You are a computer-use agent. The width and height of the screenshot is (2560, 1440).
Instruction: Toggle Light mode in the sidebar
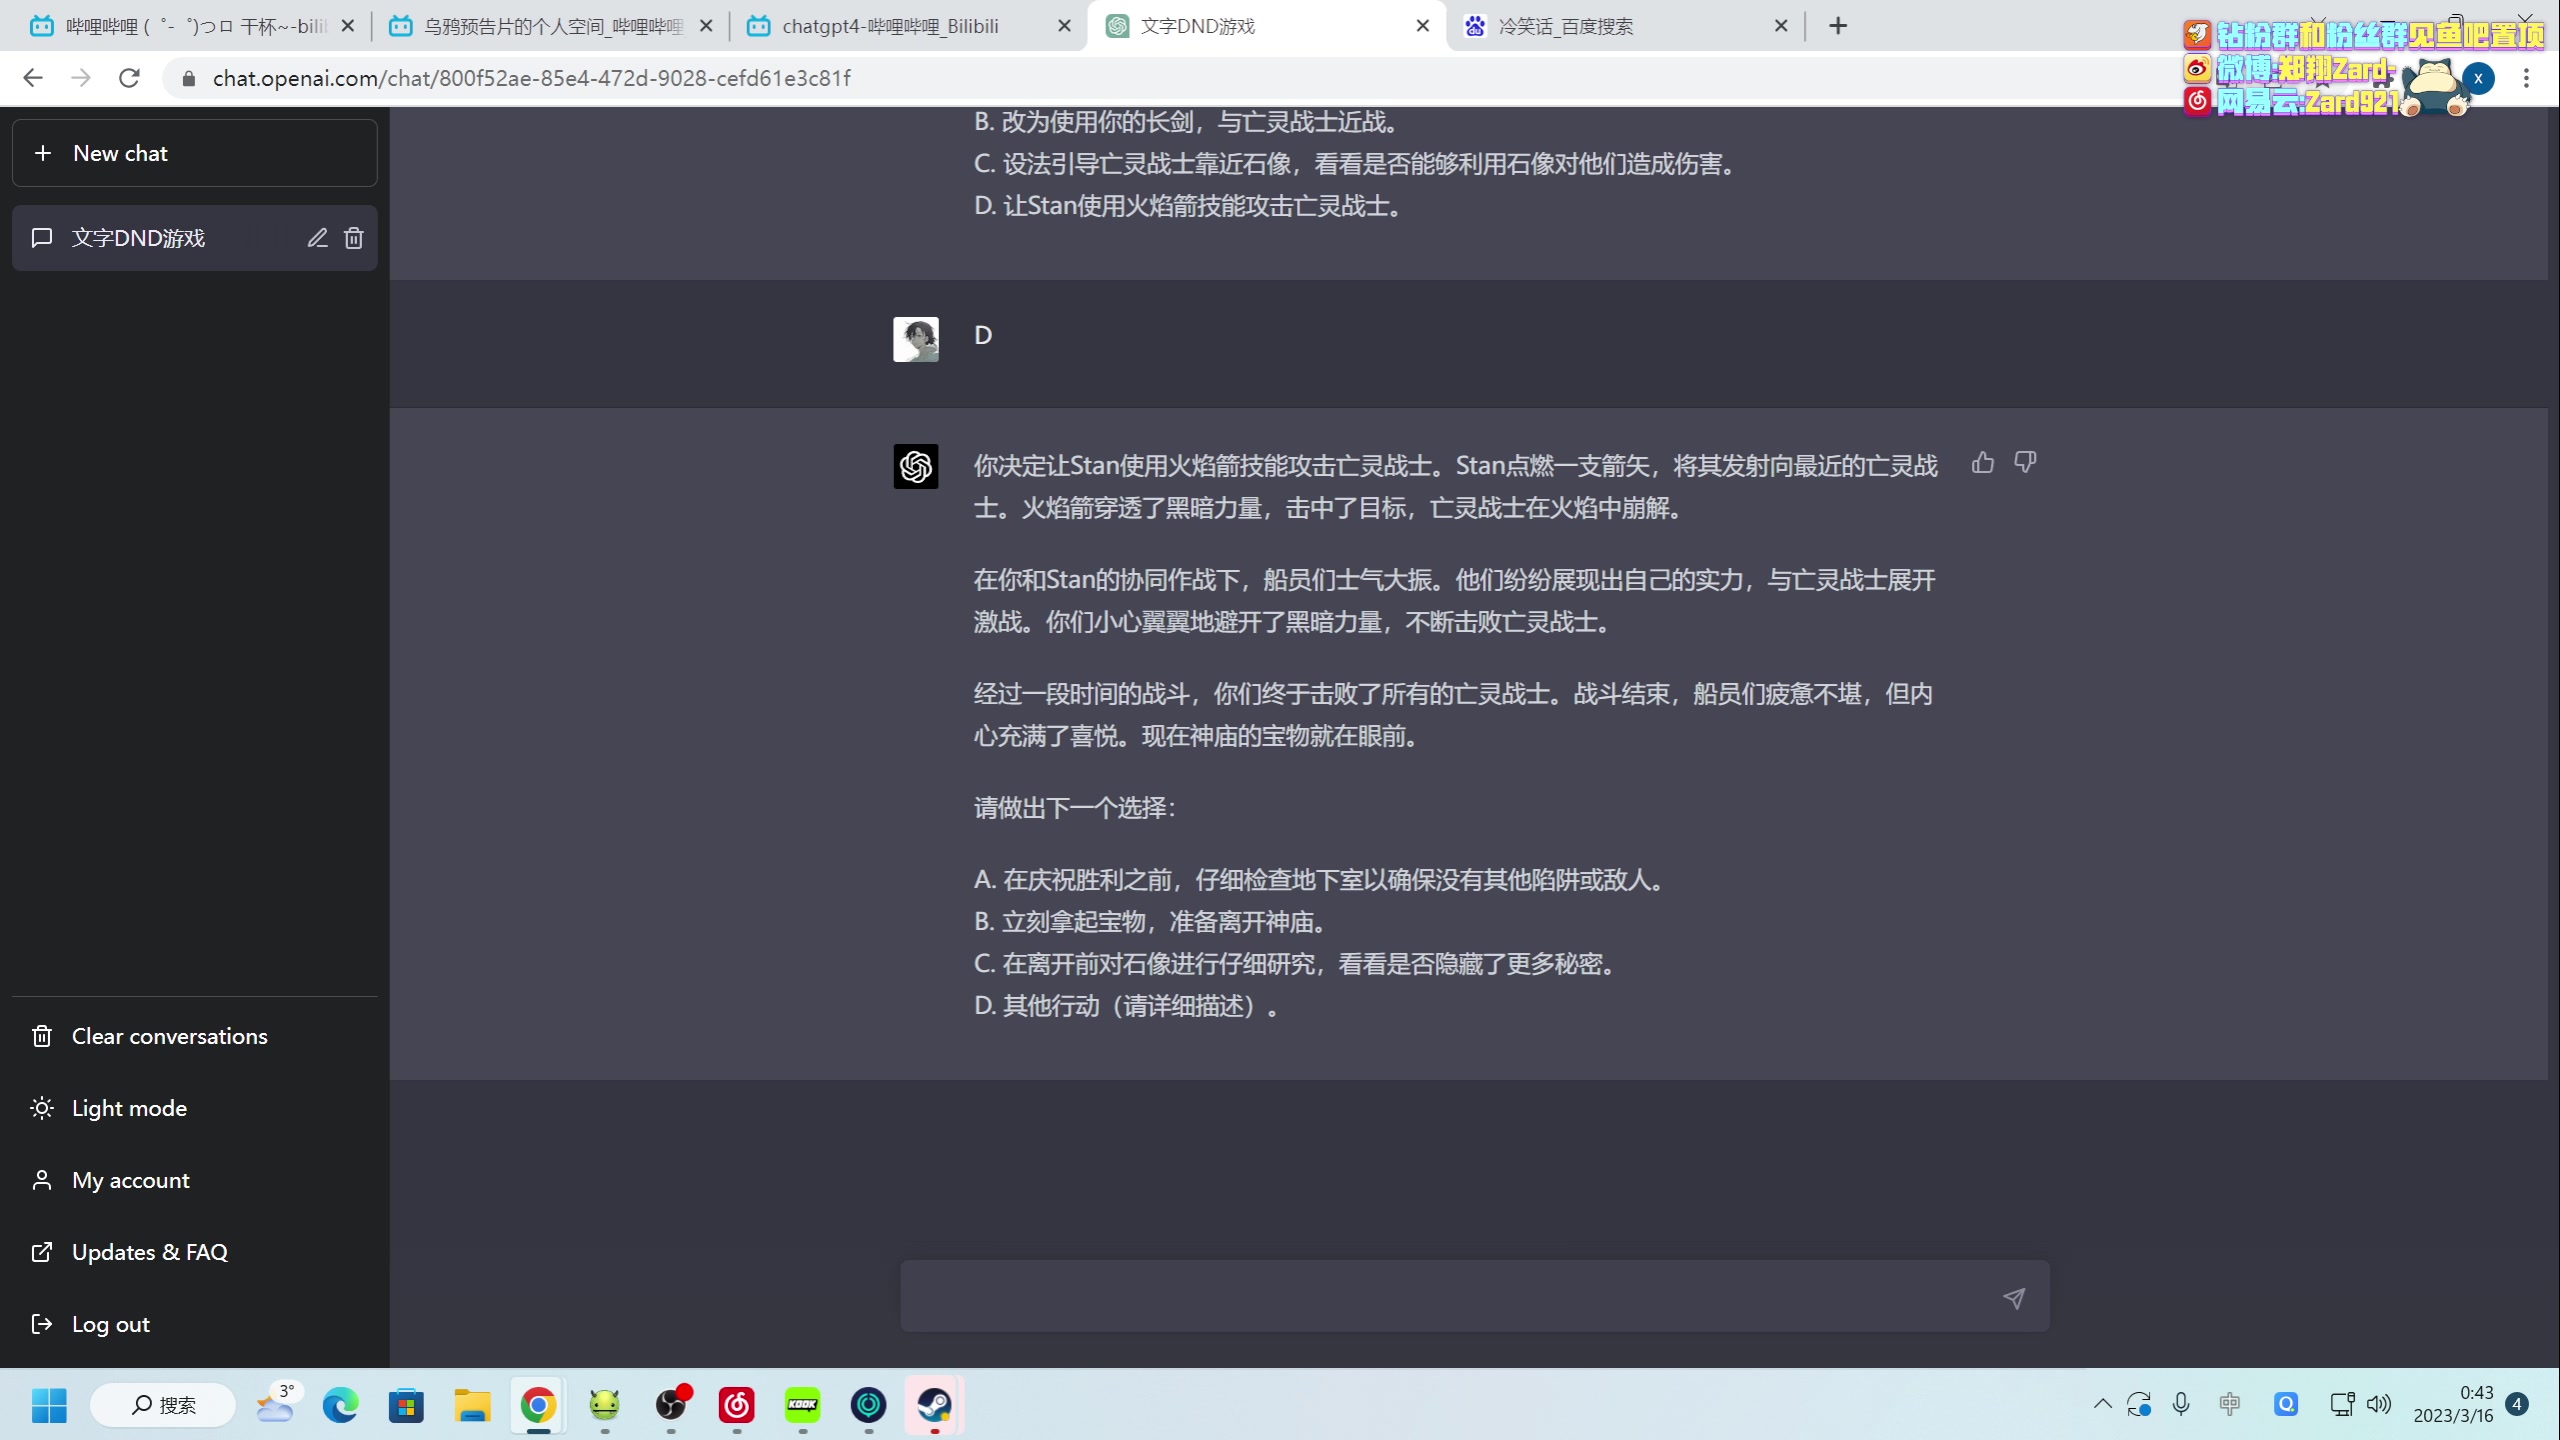[x=129, y=1108]
